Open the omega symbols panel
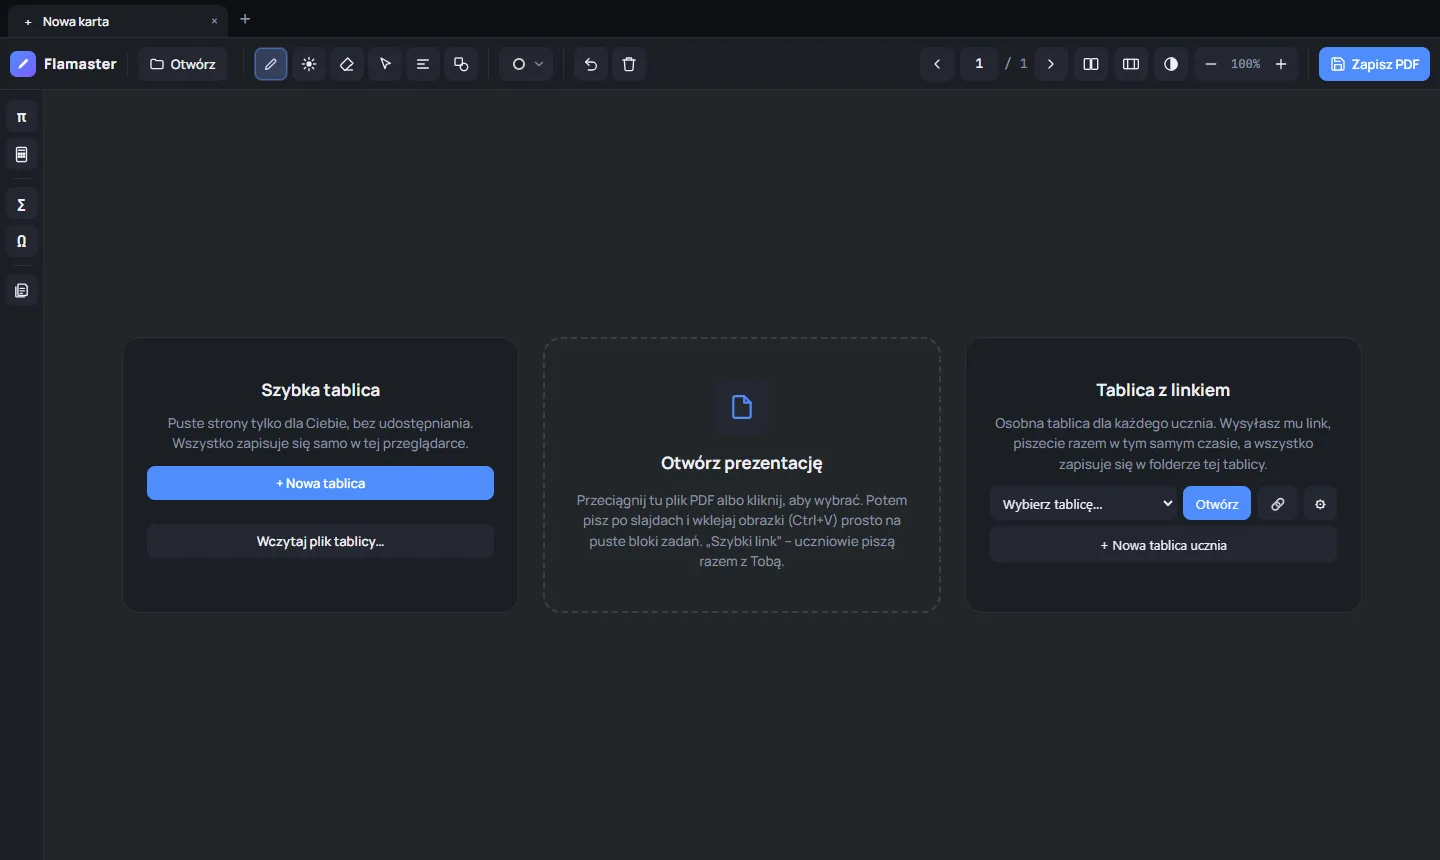 [22, 241]
